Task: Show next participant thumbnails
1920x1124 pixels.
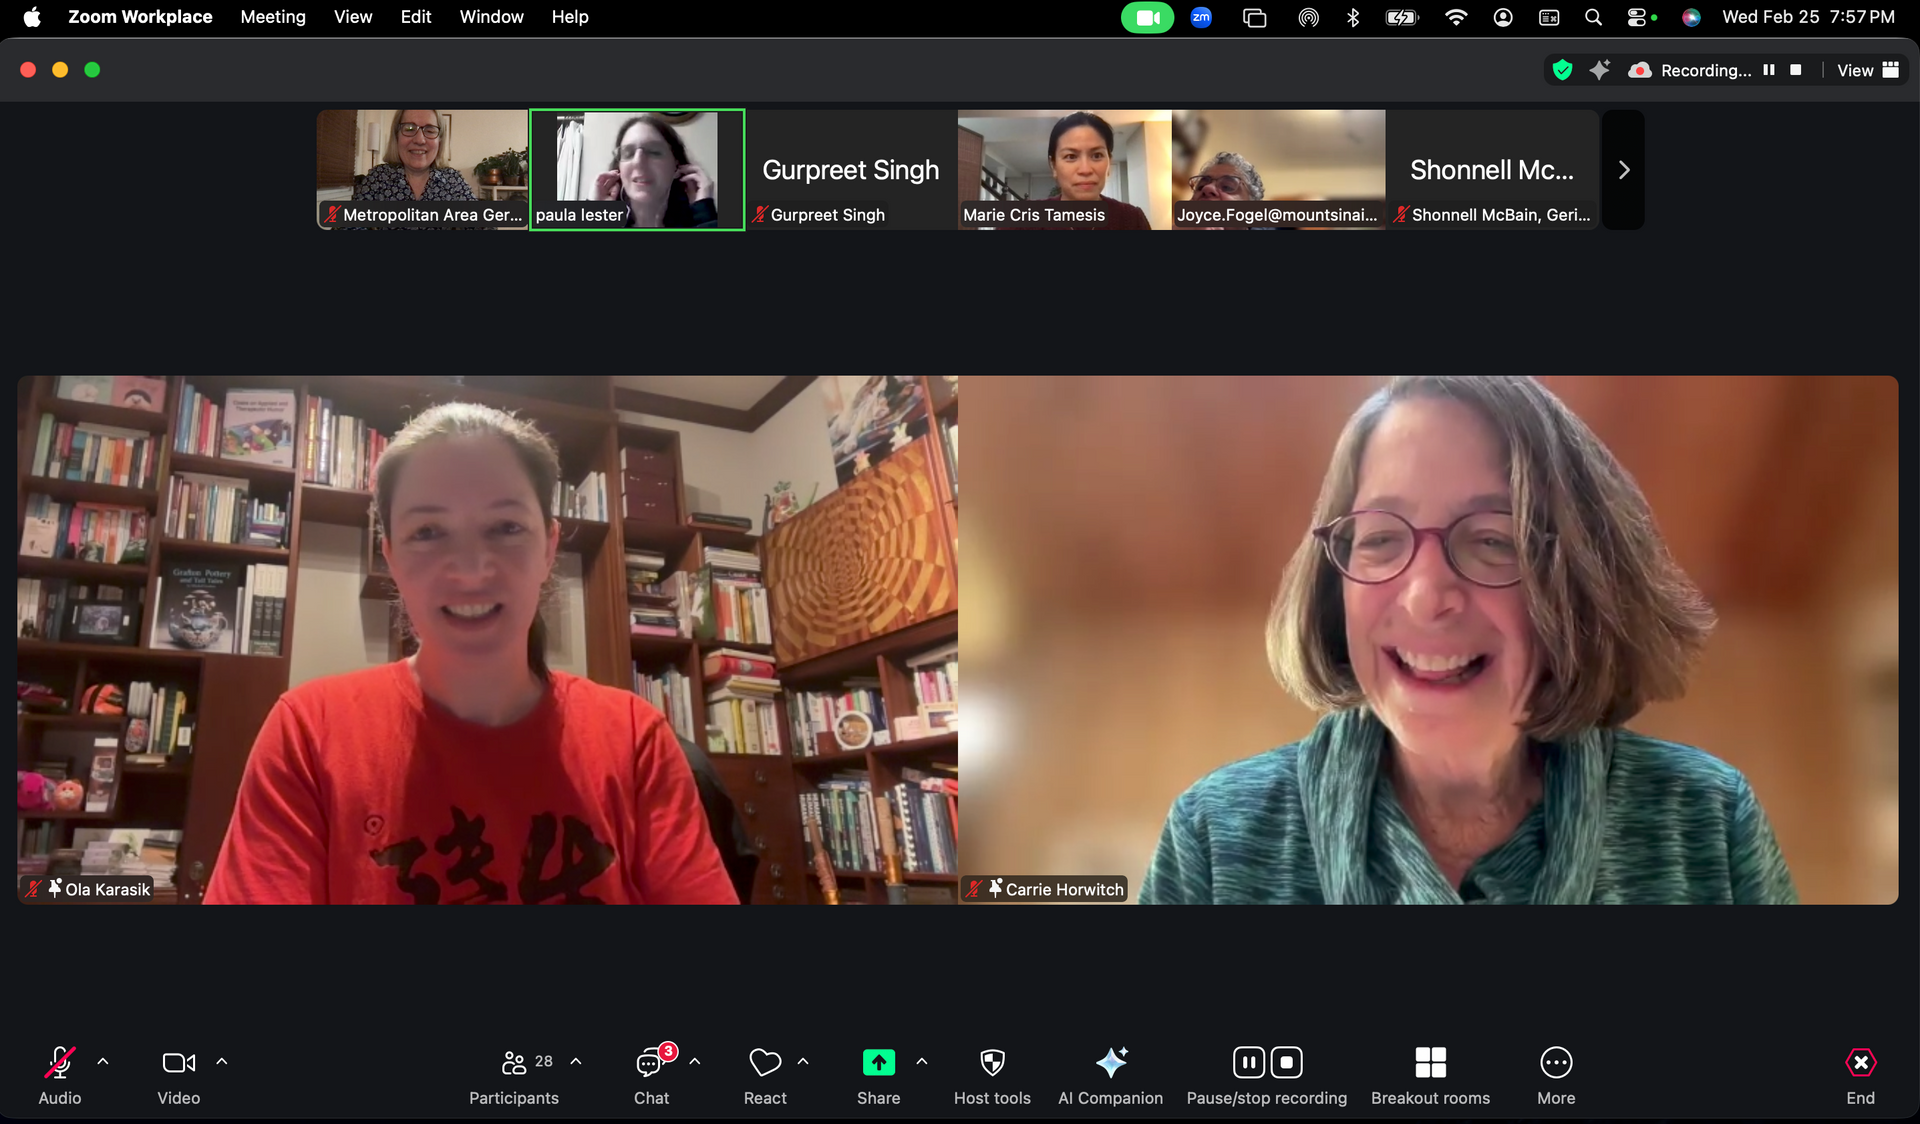Action: [1624, 170]
